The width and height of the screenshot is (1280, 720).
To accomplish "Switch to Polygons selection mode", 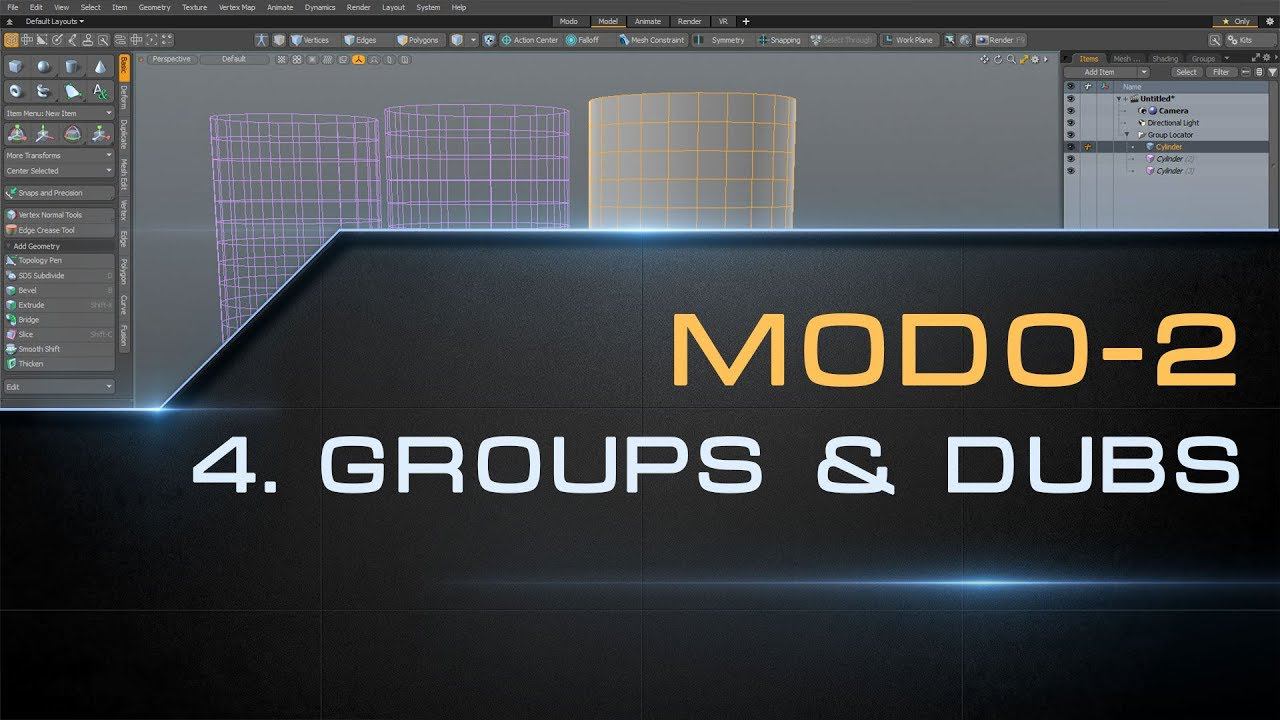I will pos(418,40).
